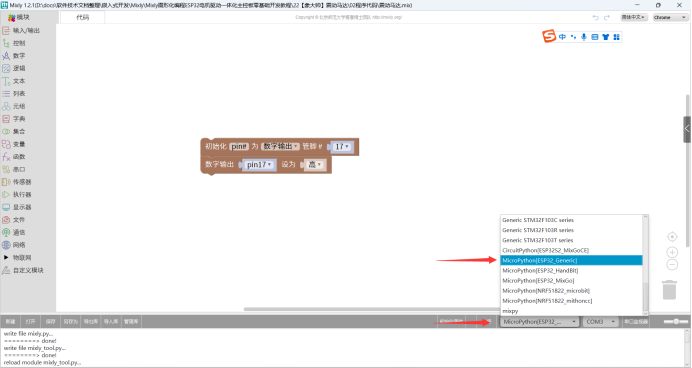This screenshot has width=692, height=368.
Task: Click the Sogou microphone voice input icon
Action: 584,37
